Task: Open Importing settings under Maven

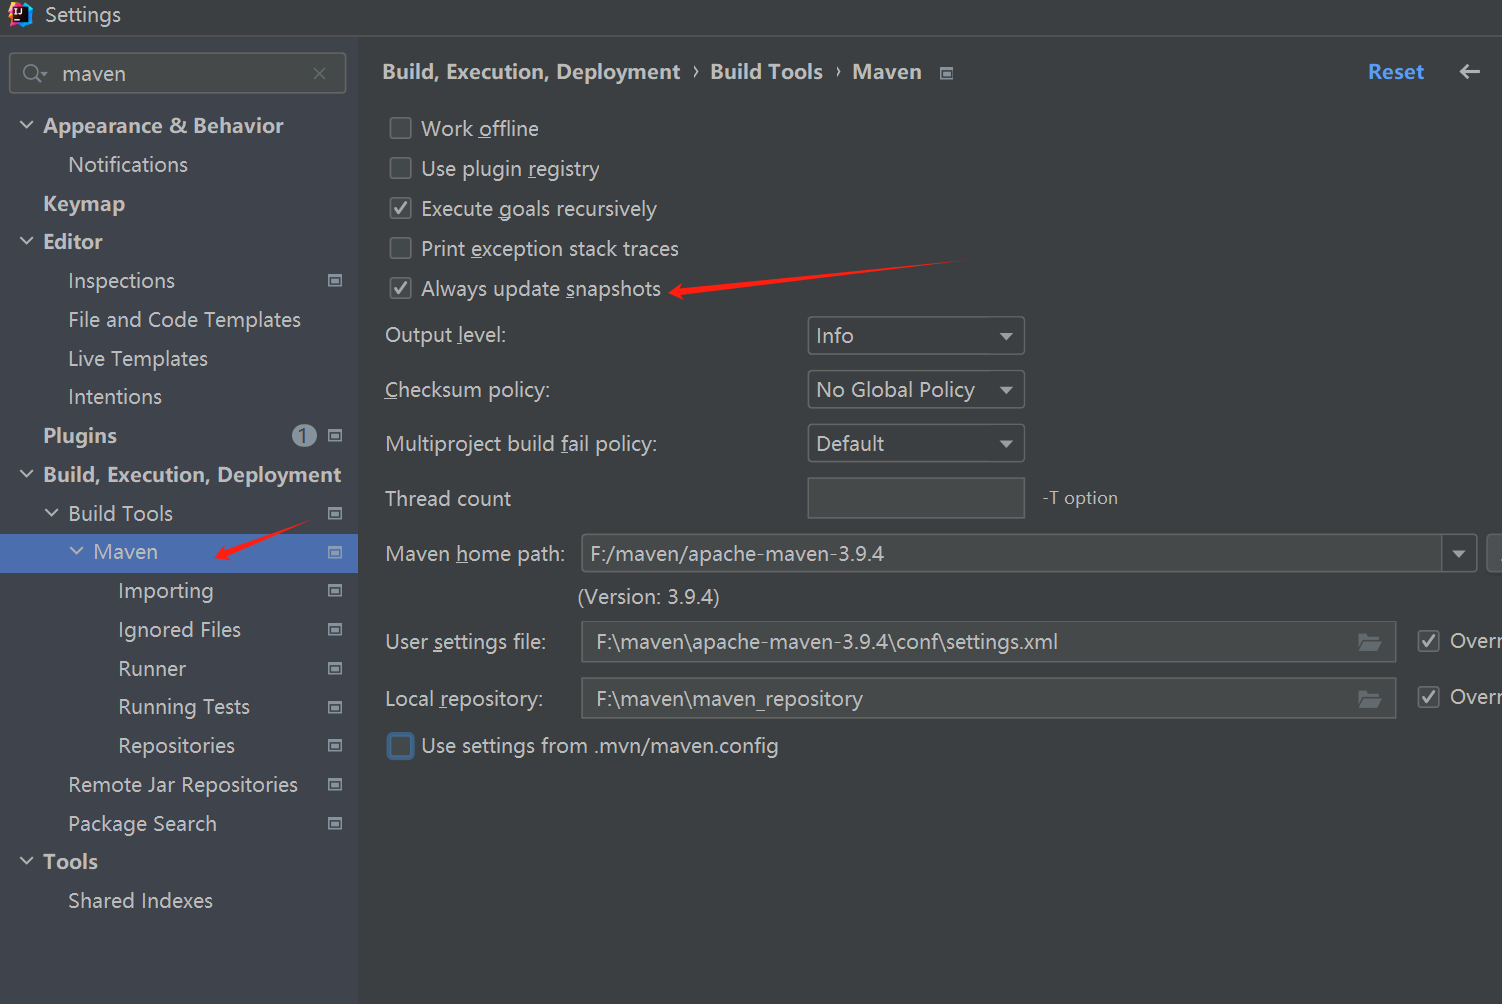Action: (x=166, y=591)
